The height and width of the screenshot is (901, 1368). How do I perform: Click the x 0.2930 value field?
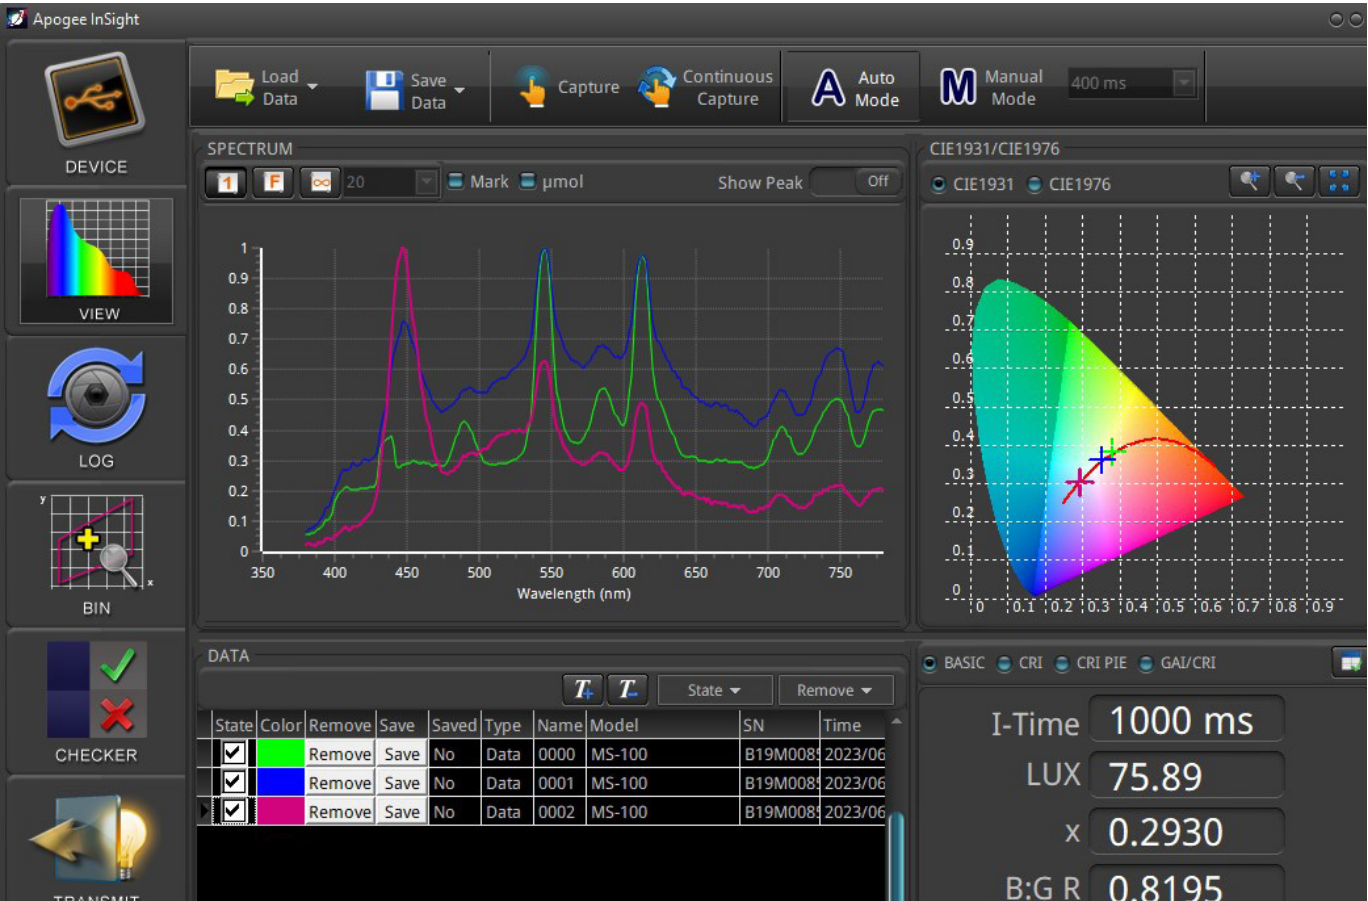tap(1186, 832)
